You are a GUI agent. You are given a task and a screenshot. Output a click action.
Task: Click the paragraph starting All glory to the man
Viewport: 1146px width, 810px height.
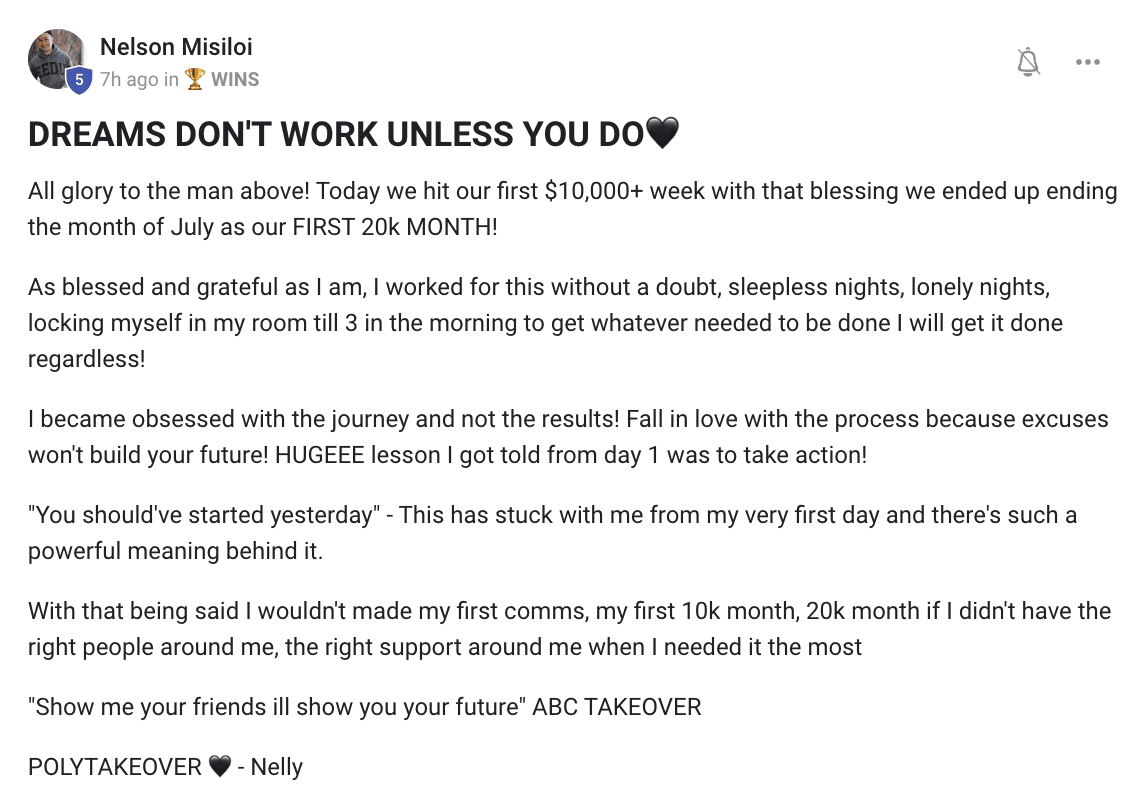pos(572,209)
